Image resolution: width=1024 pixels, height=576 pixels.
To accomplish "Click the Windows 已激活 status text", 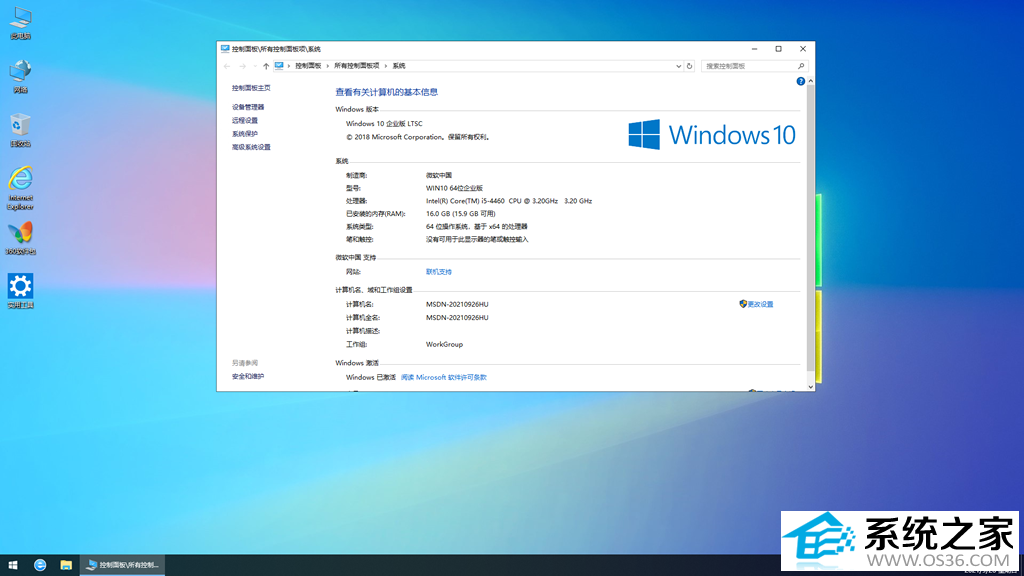I will click(370, 377).
